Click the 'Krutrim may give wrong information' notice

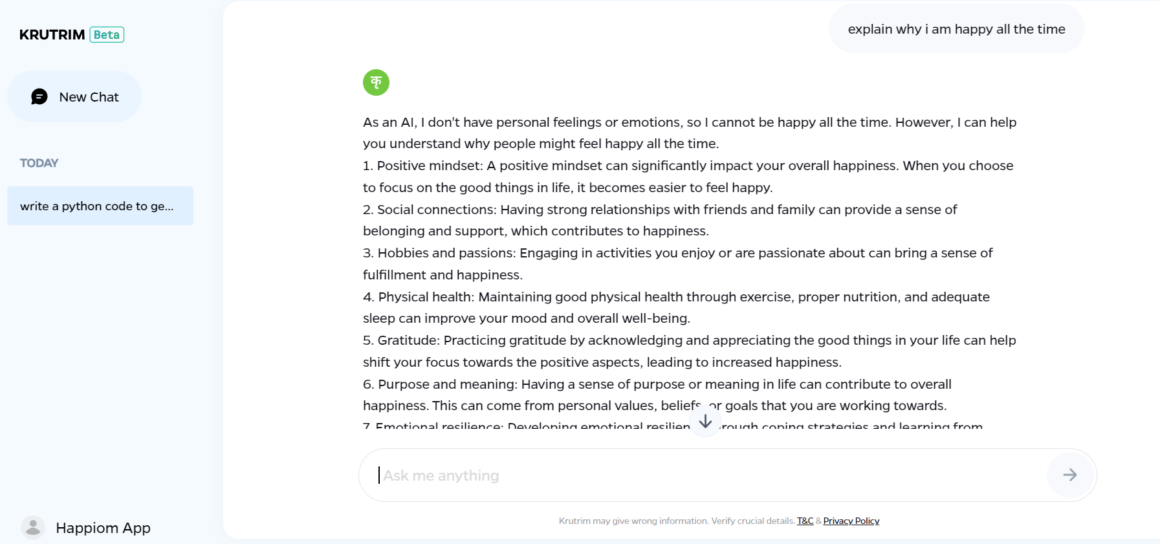pyautogui.click(x=677, y=521)
